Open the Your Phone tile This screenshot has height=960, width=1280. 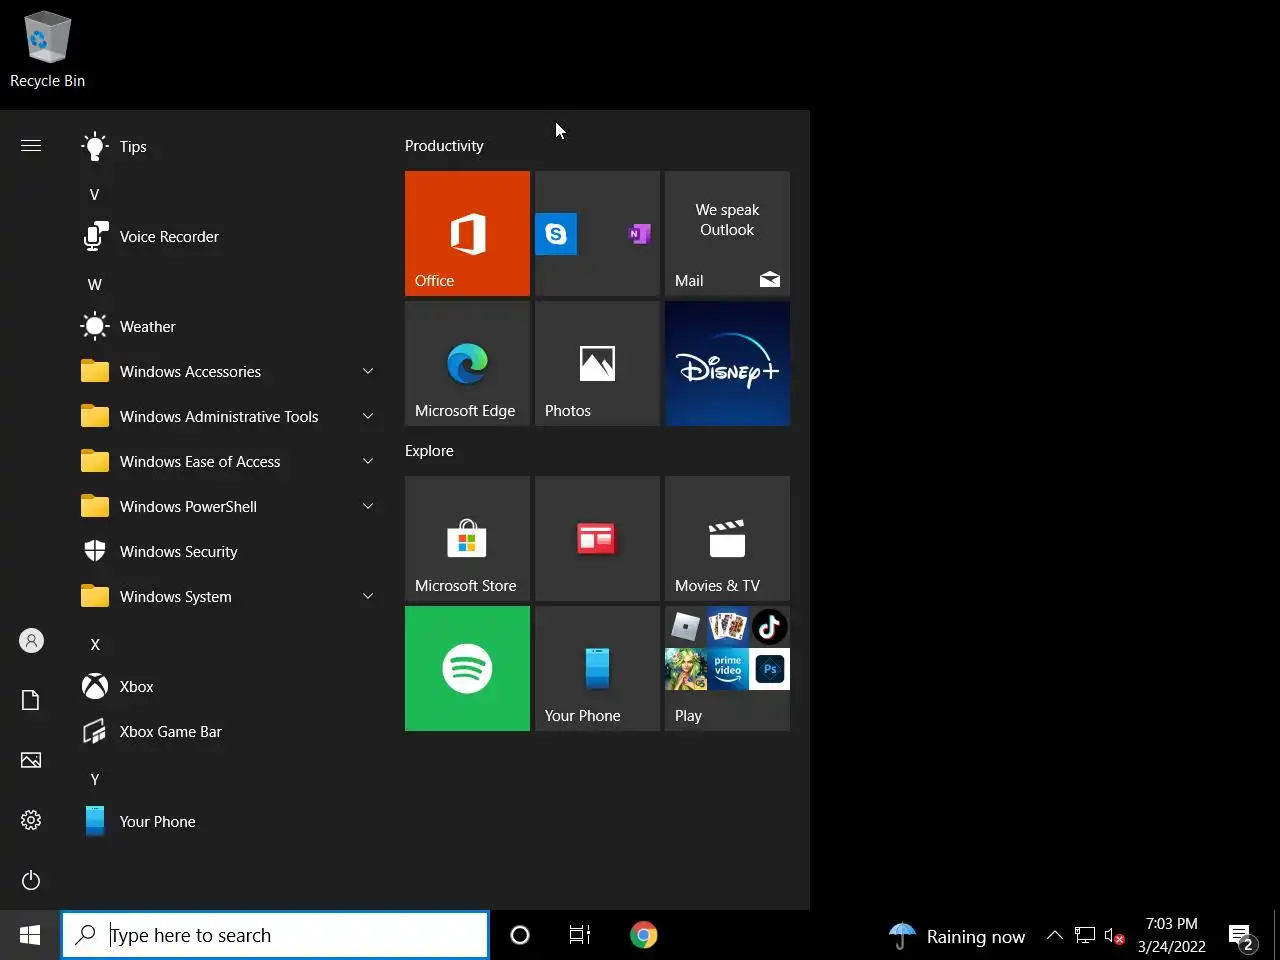[597, 668]
